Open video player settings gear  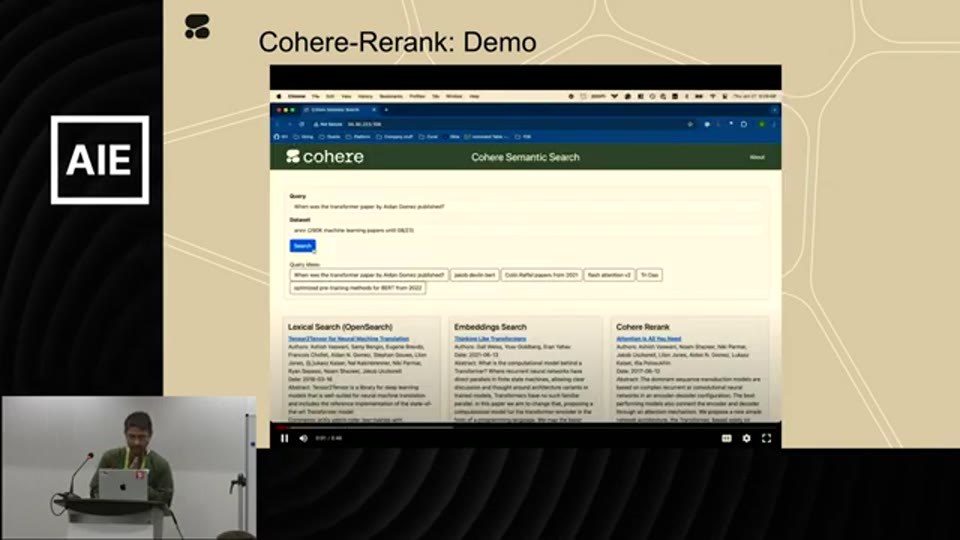(746, 438)
